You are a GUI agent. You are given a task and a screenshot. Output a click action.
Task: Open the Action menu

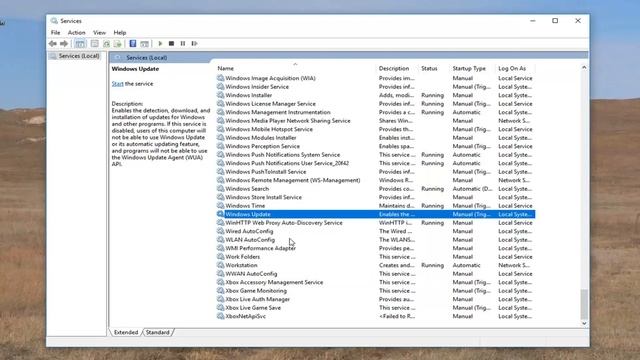pos(76,33)
